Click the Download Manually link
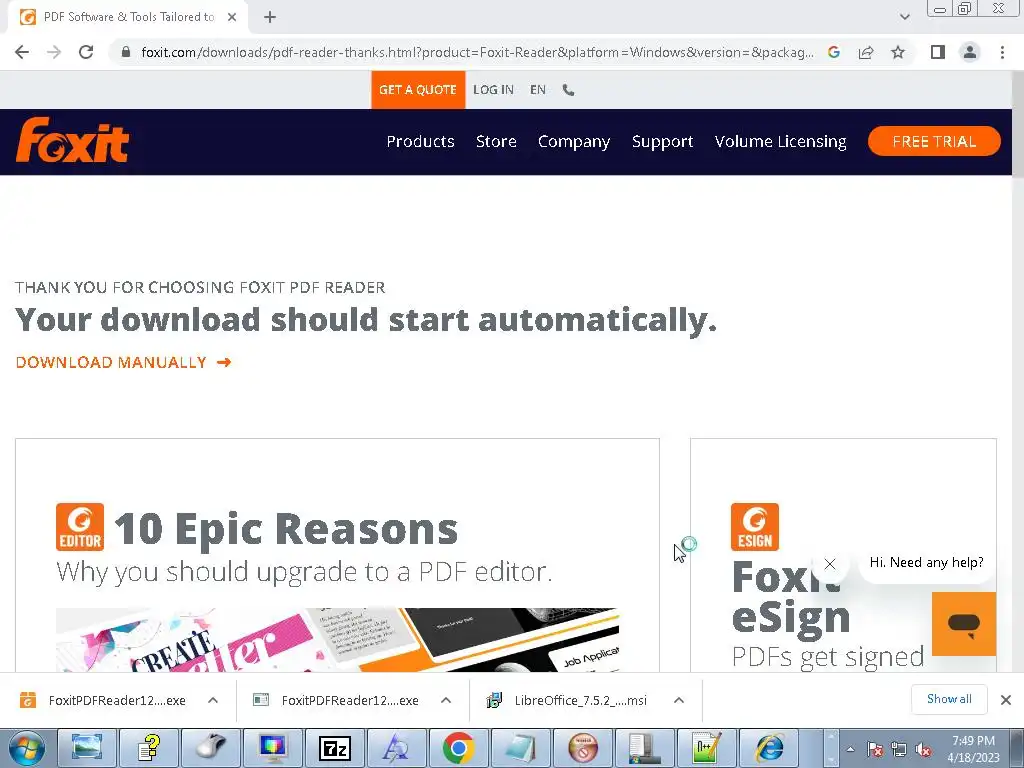 pyautogui.click(x=123, y=362)
